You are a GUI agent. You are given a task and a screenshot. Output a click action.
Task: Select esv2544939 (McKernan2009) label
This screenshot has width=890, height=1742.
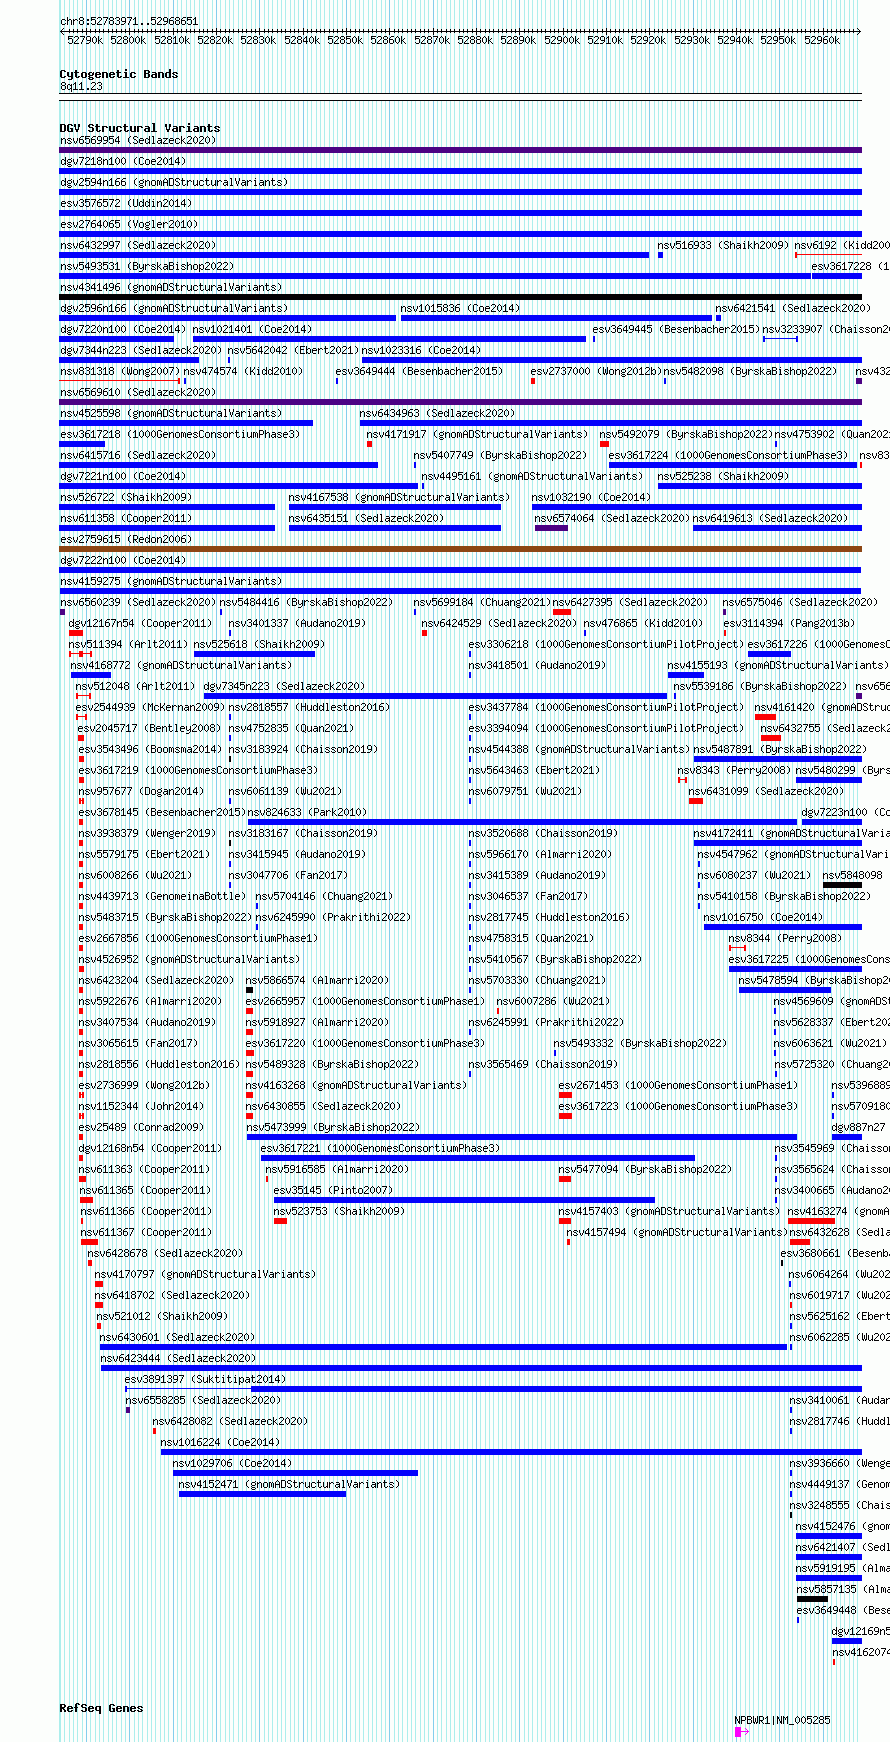pyautogui.click(x=151, y=707)
